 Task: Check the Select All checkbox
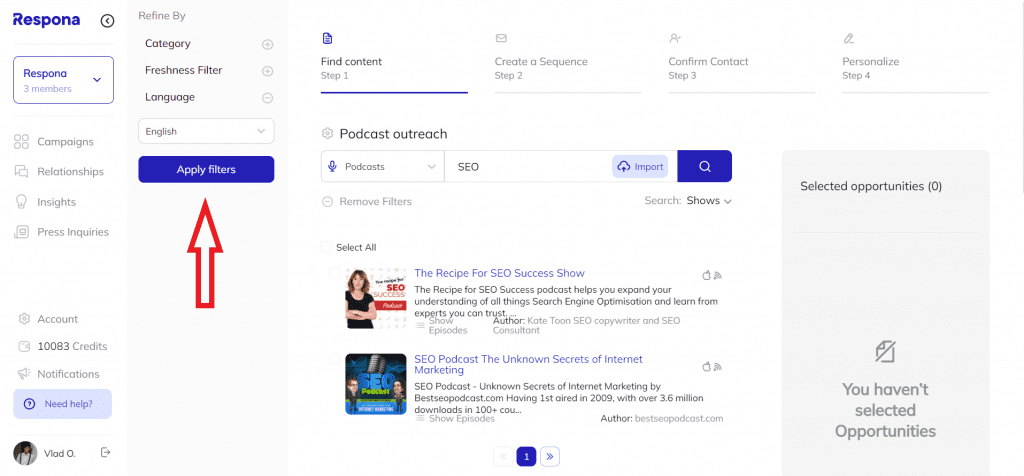[x=326, y=247]
